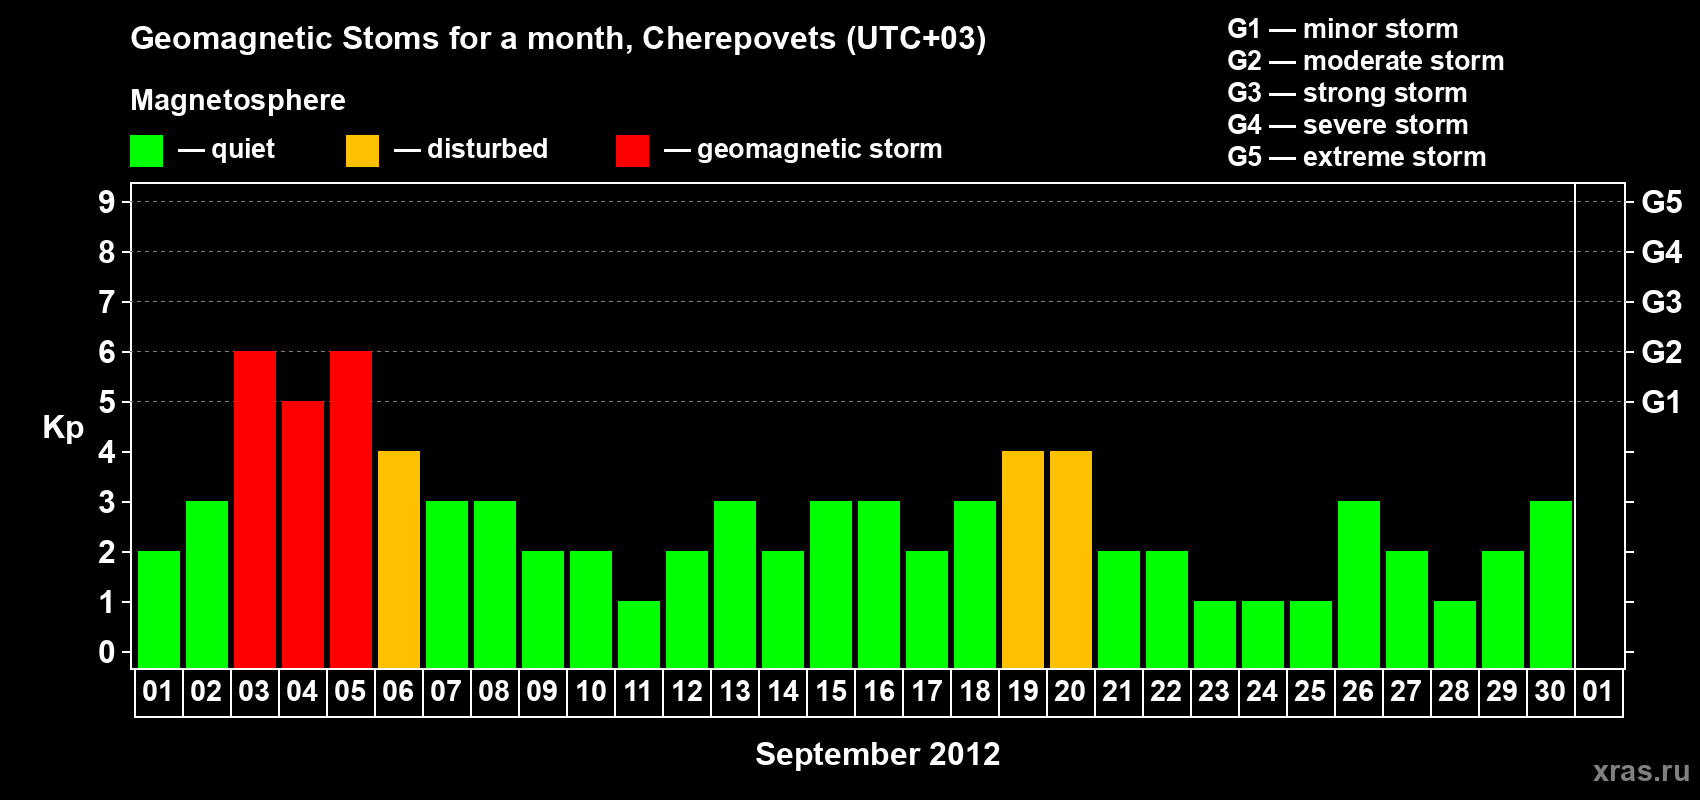
Task: Click the date cell '07' on the axis
Action: coord(446,692)
